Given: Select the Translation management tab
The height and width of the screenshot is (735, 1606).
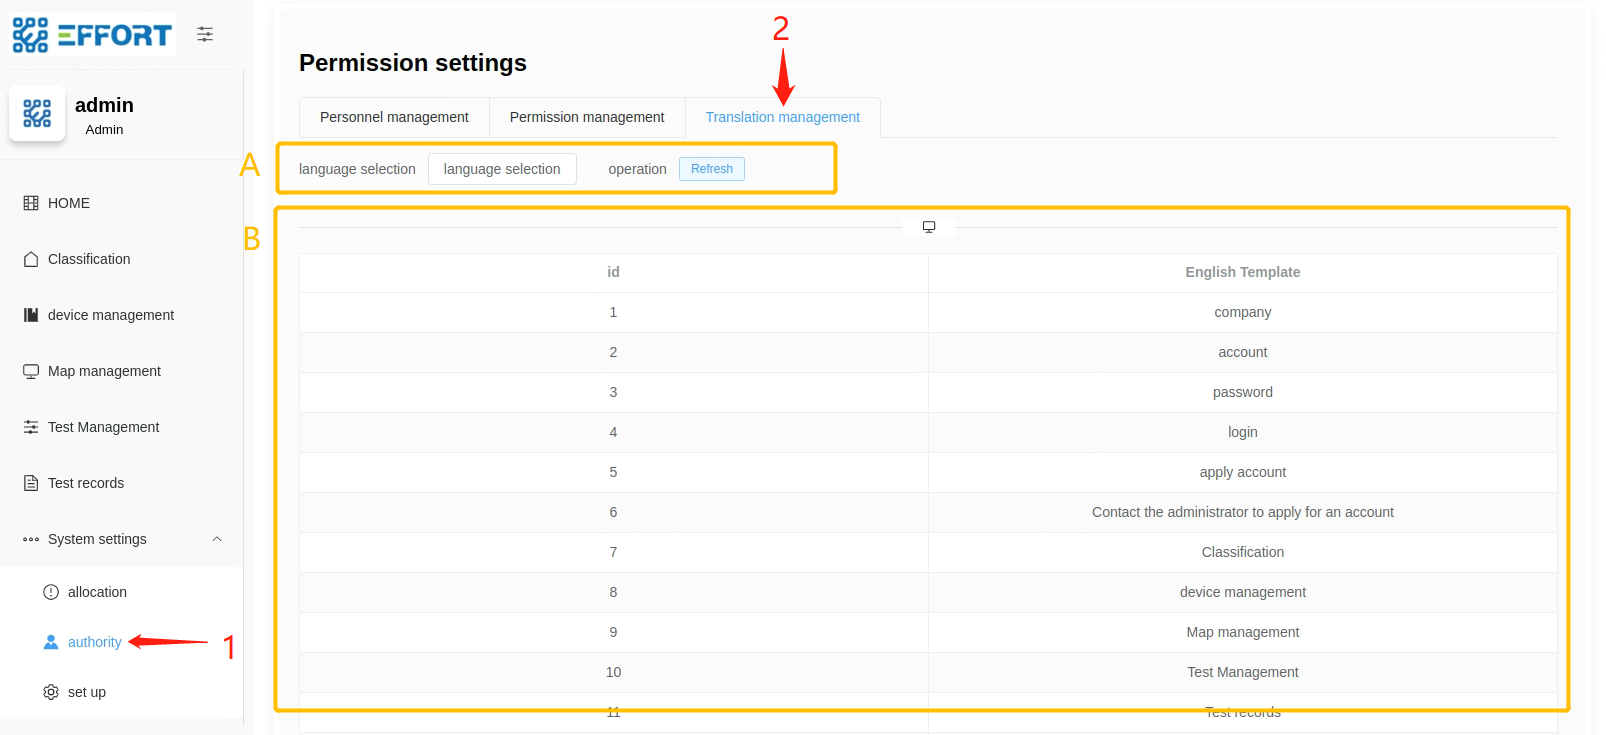Looking at the screenshot, I should point(782,117).
